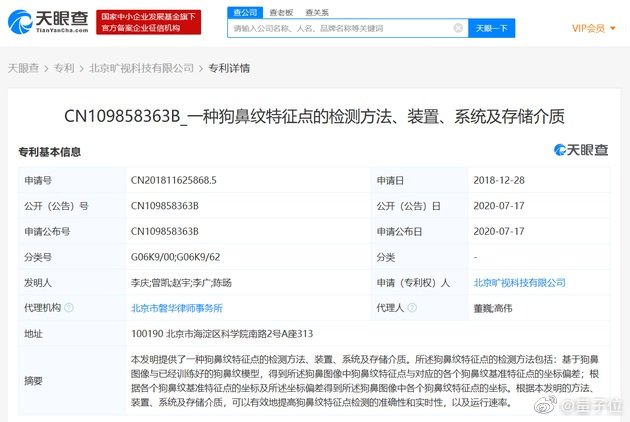Click the 天眼查 logo in header

50,23
